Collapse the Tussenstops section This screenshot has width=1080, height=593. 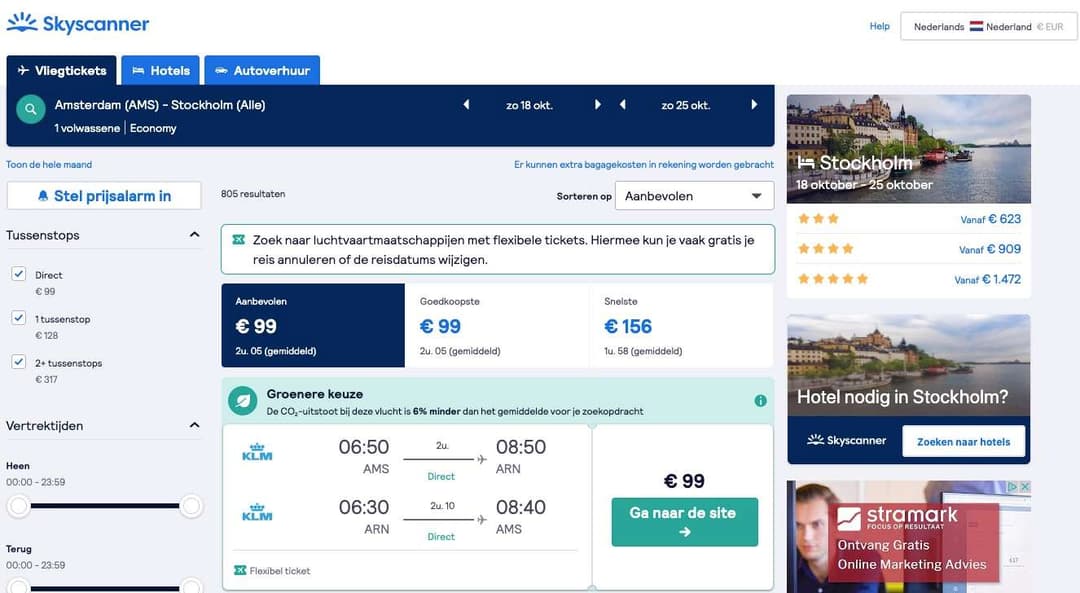[194, 235]
